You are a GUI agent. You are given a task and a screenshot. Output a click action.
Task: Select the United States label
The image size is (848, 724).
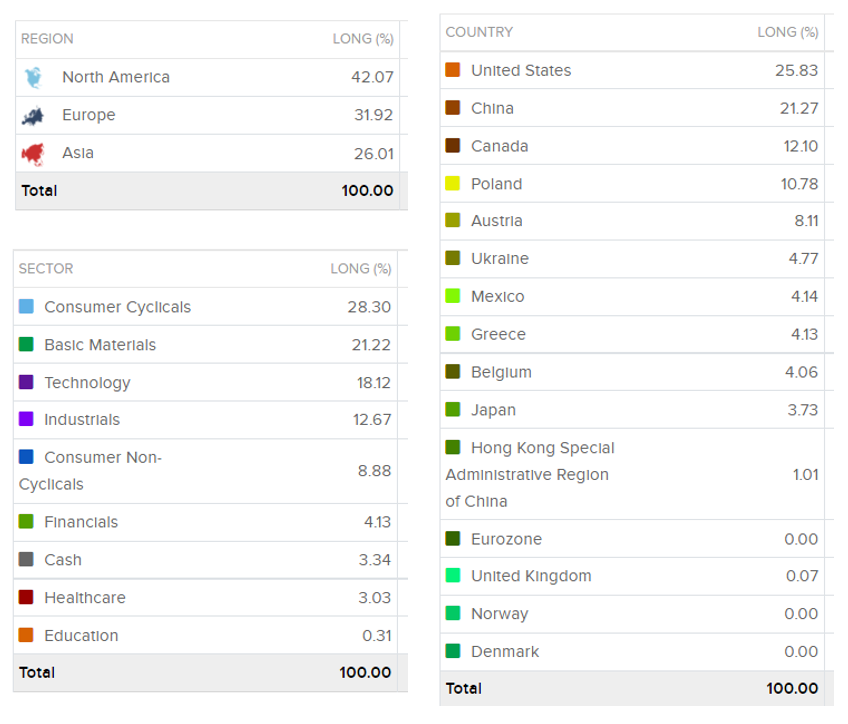tap(521, 70)
